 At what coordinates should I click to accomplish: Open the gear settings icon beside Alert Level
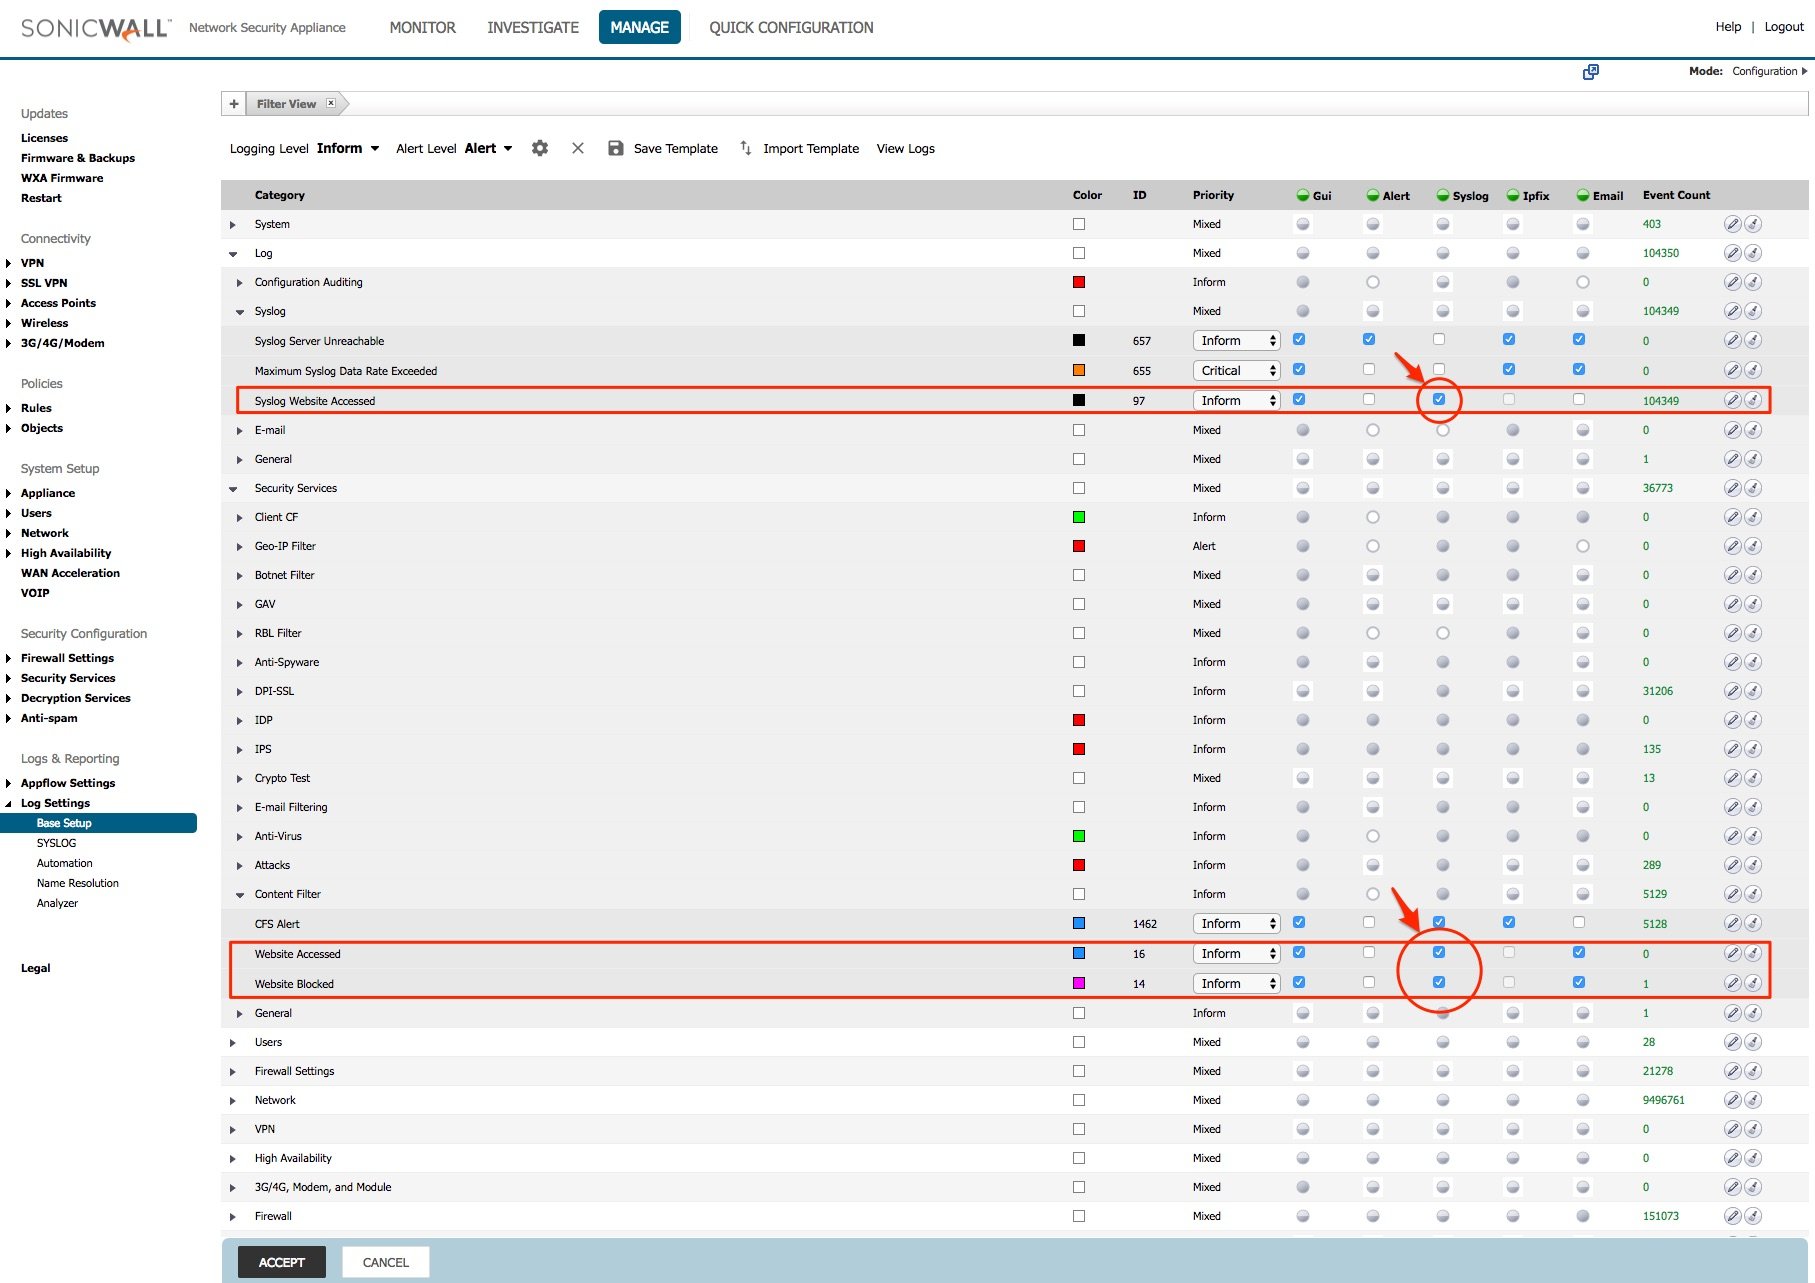pos(540,148)
